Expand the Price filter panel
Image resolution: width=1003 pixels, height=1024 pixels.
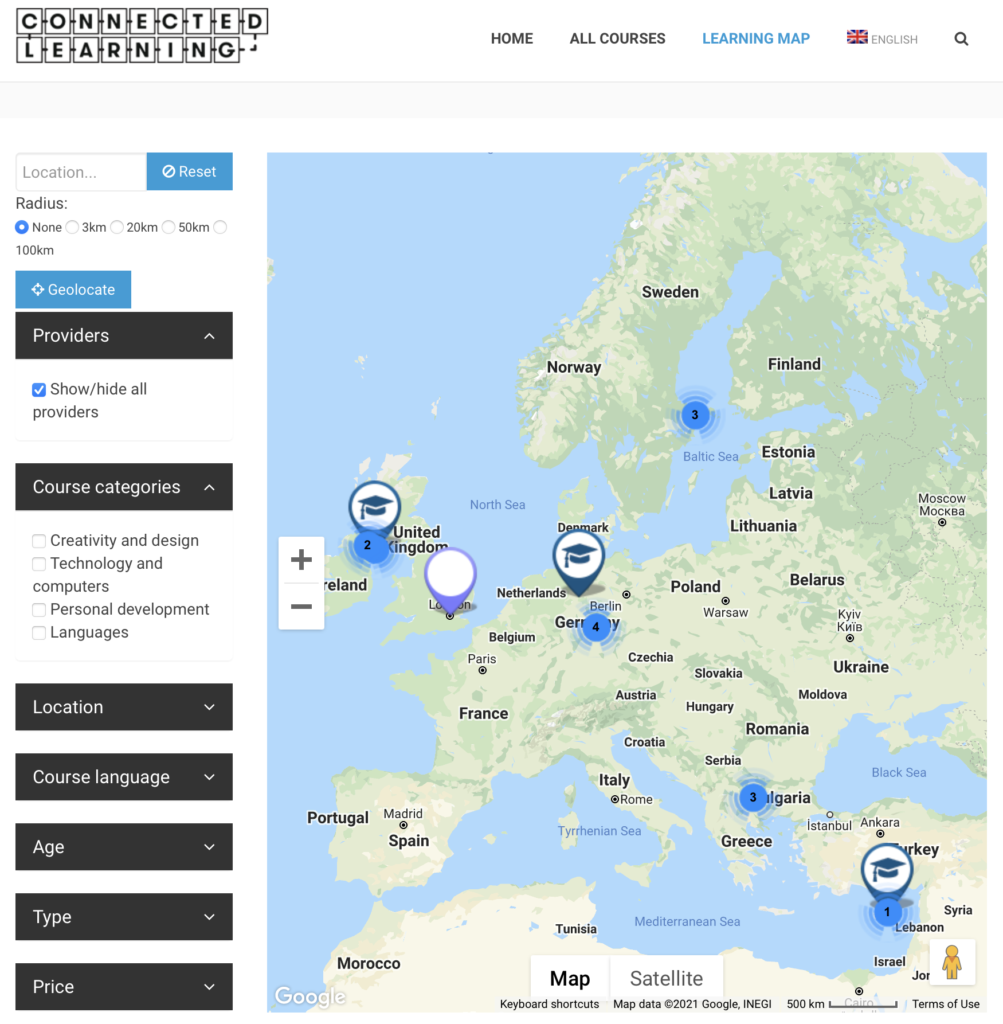124,987
